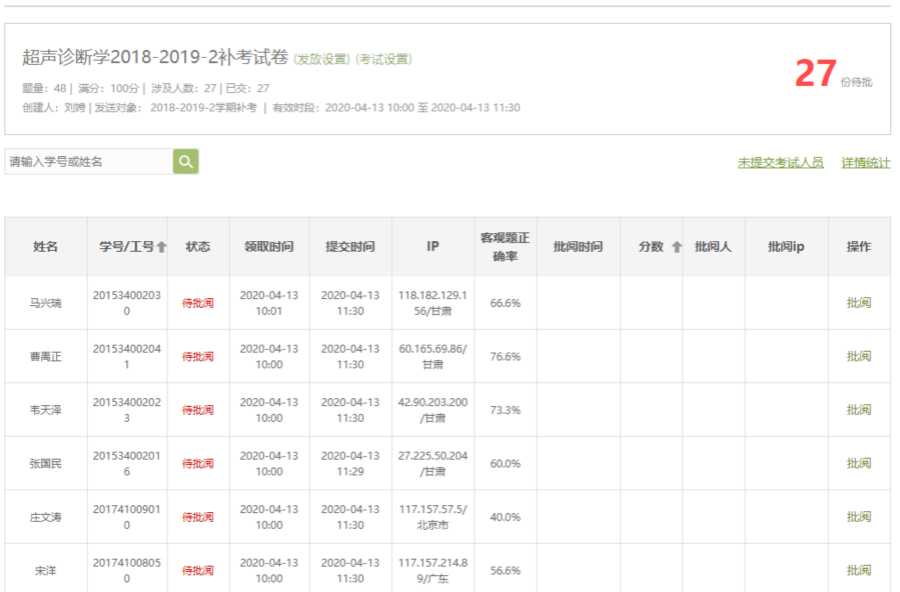This screenshot has width=900, height=592.
Task: Sort by 学号/工号 arrow icon
Action: 162,247
